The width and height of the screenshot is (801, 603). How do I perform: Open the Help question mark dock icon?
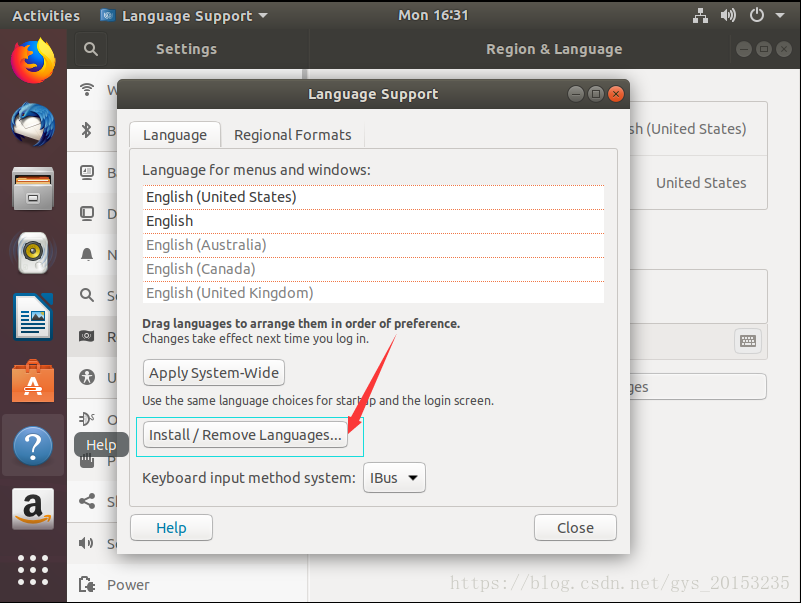point(33,446)
